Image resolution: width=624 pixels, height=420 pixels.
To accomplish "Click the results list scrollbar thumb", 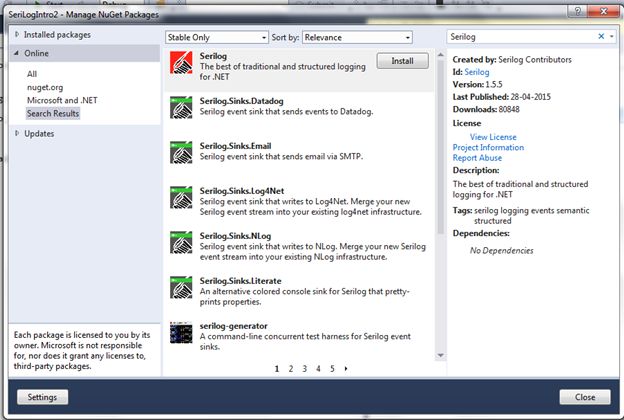I will coord(441,147).
